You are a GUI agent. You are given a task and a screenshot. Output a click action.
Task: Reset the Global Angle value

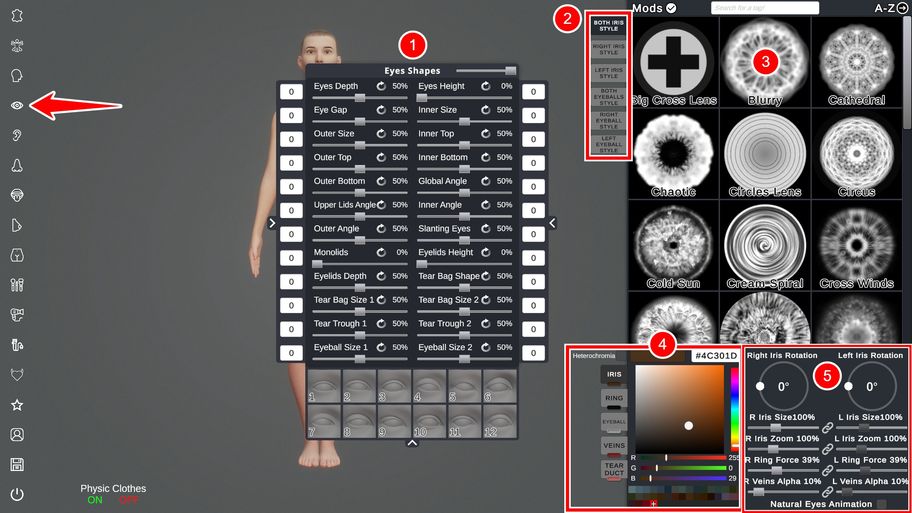pyautogui.click(x=486, y=181)
